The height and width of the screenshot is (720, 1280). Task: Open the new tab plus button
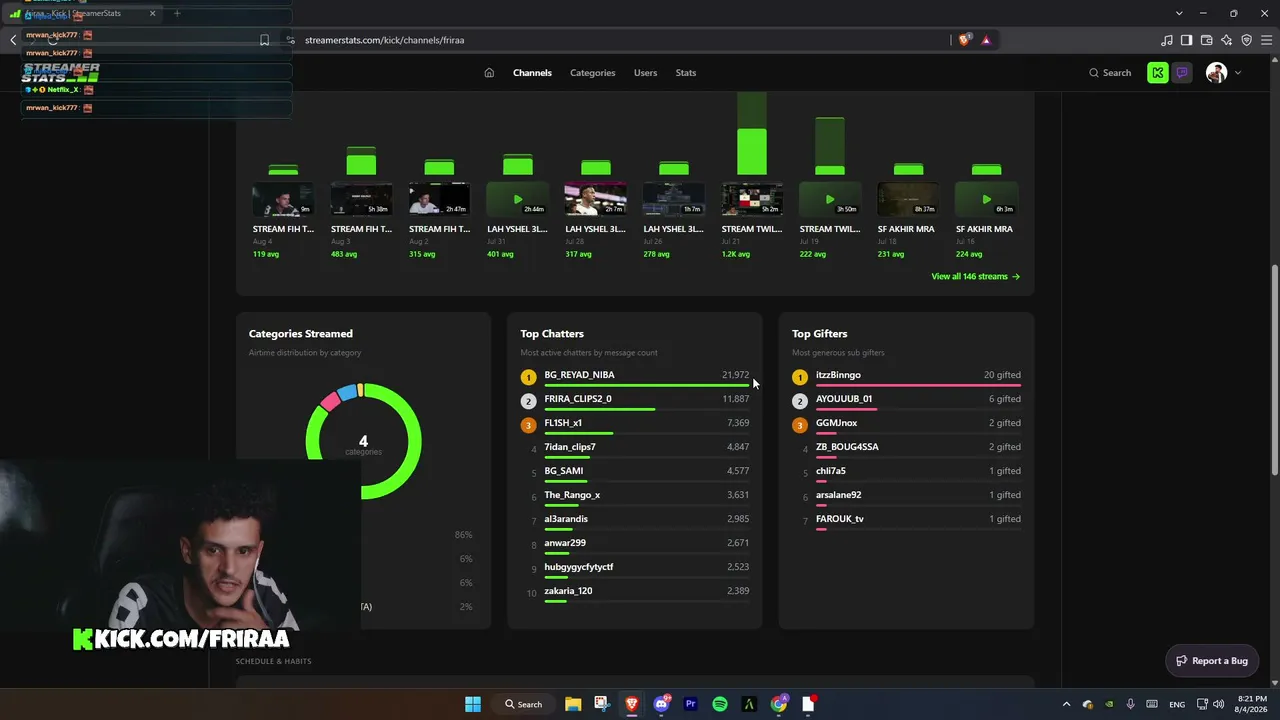[x=177, y=13]
